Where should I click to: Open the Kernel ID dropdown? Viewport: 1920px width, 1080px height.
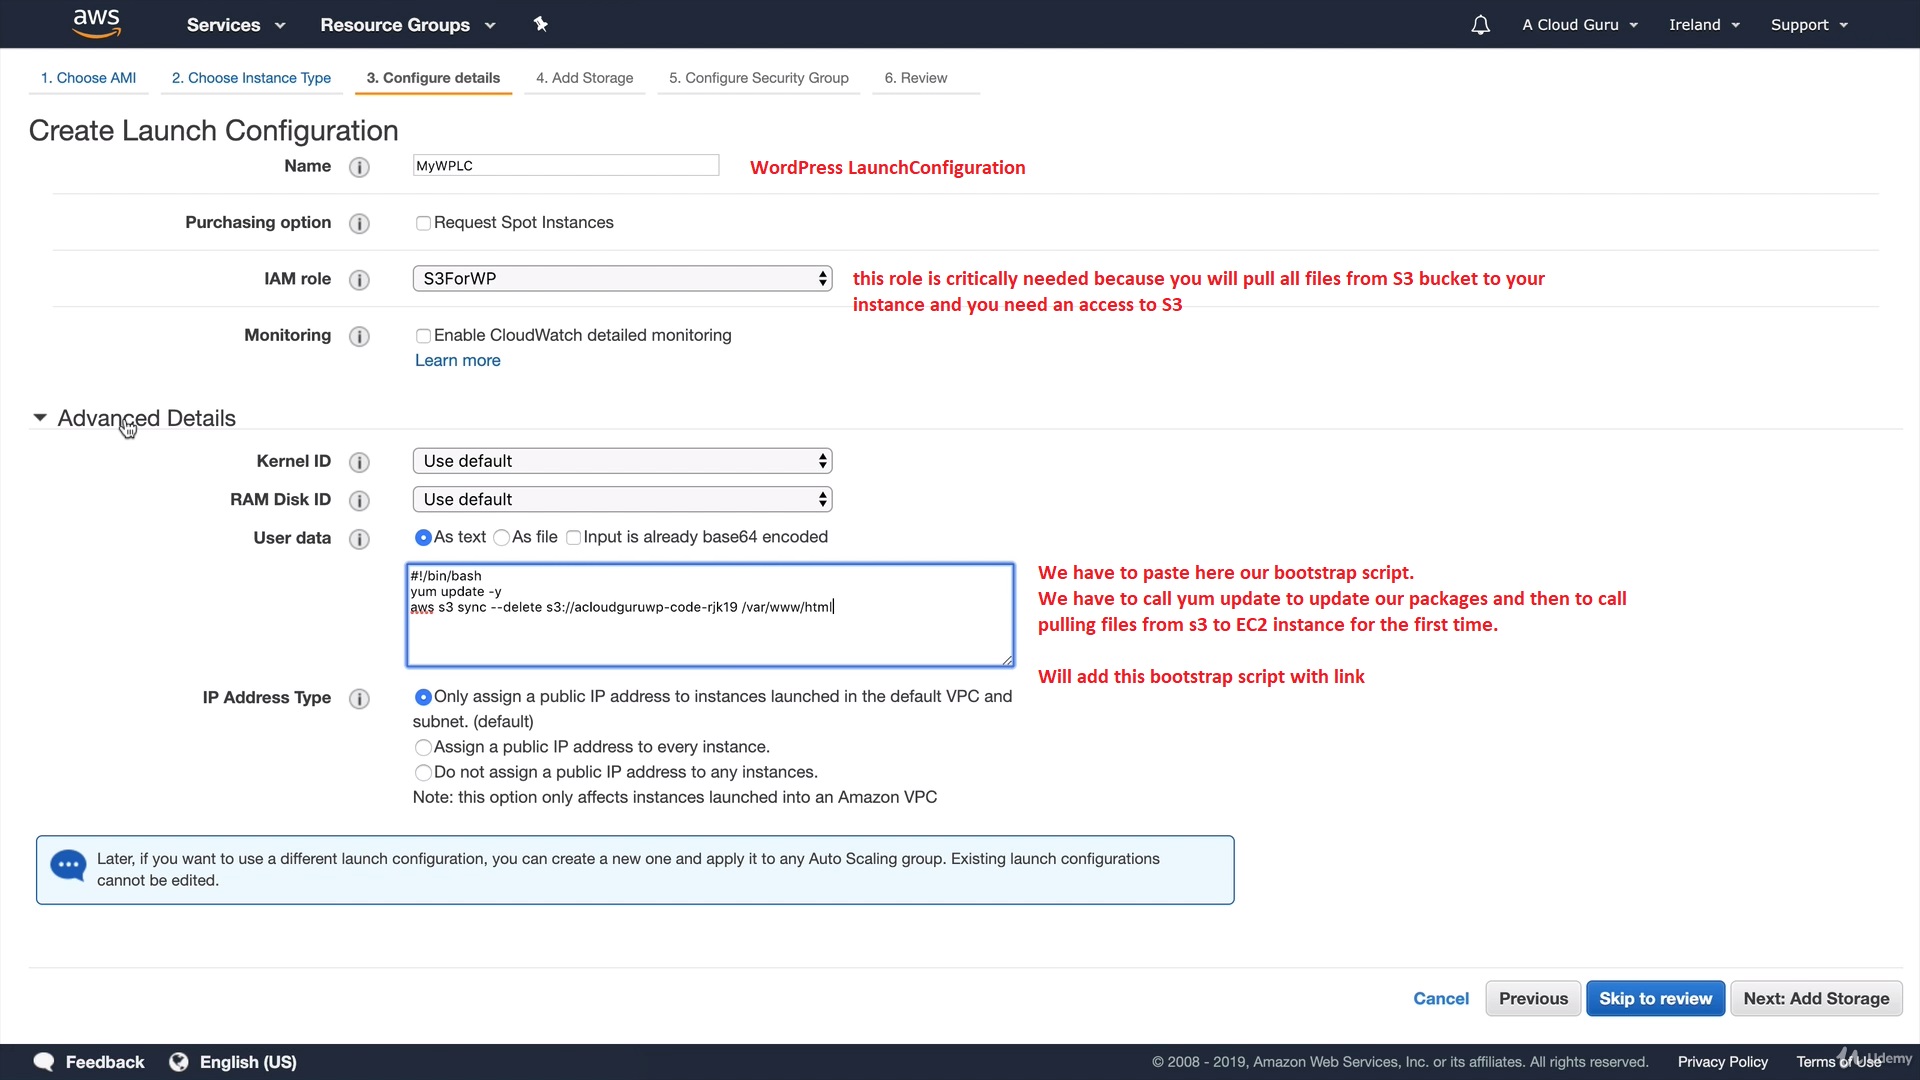pyautogui.click(x=622, y=461)
